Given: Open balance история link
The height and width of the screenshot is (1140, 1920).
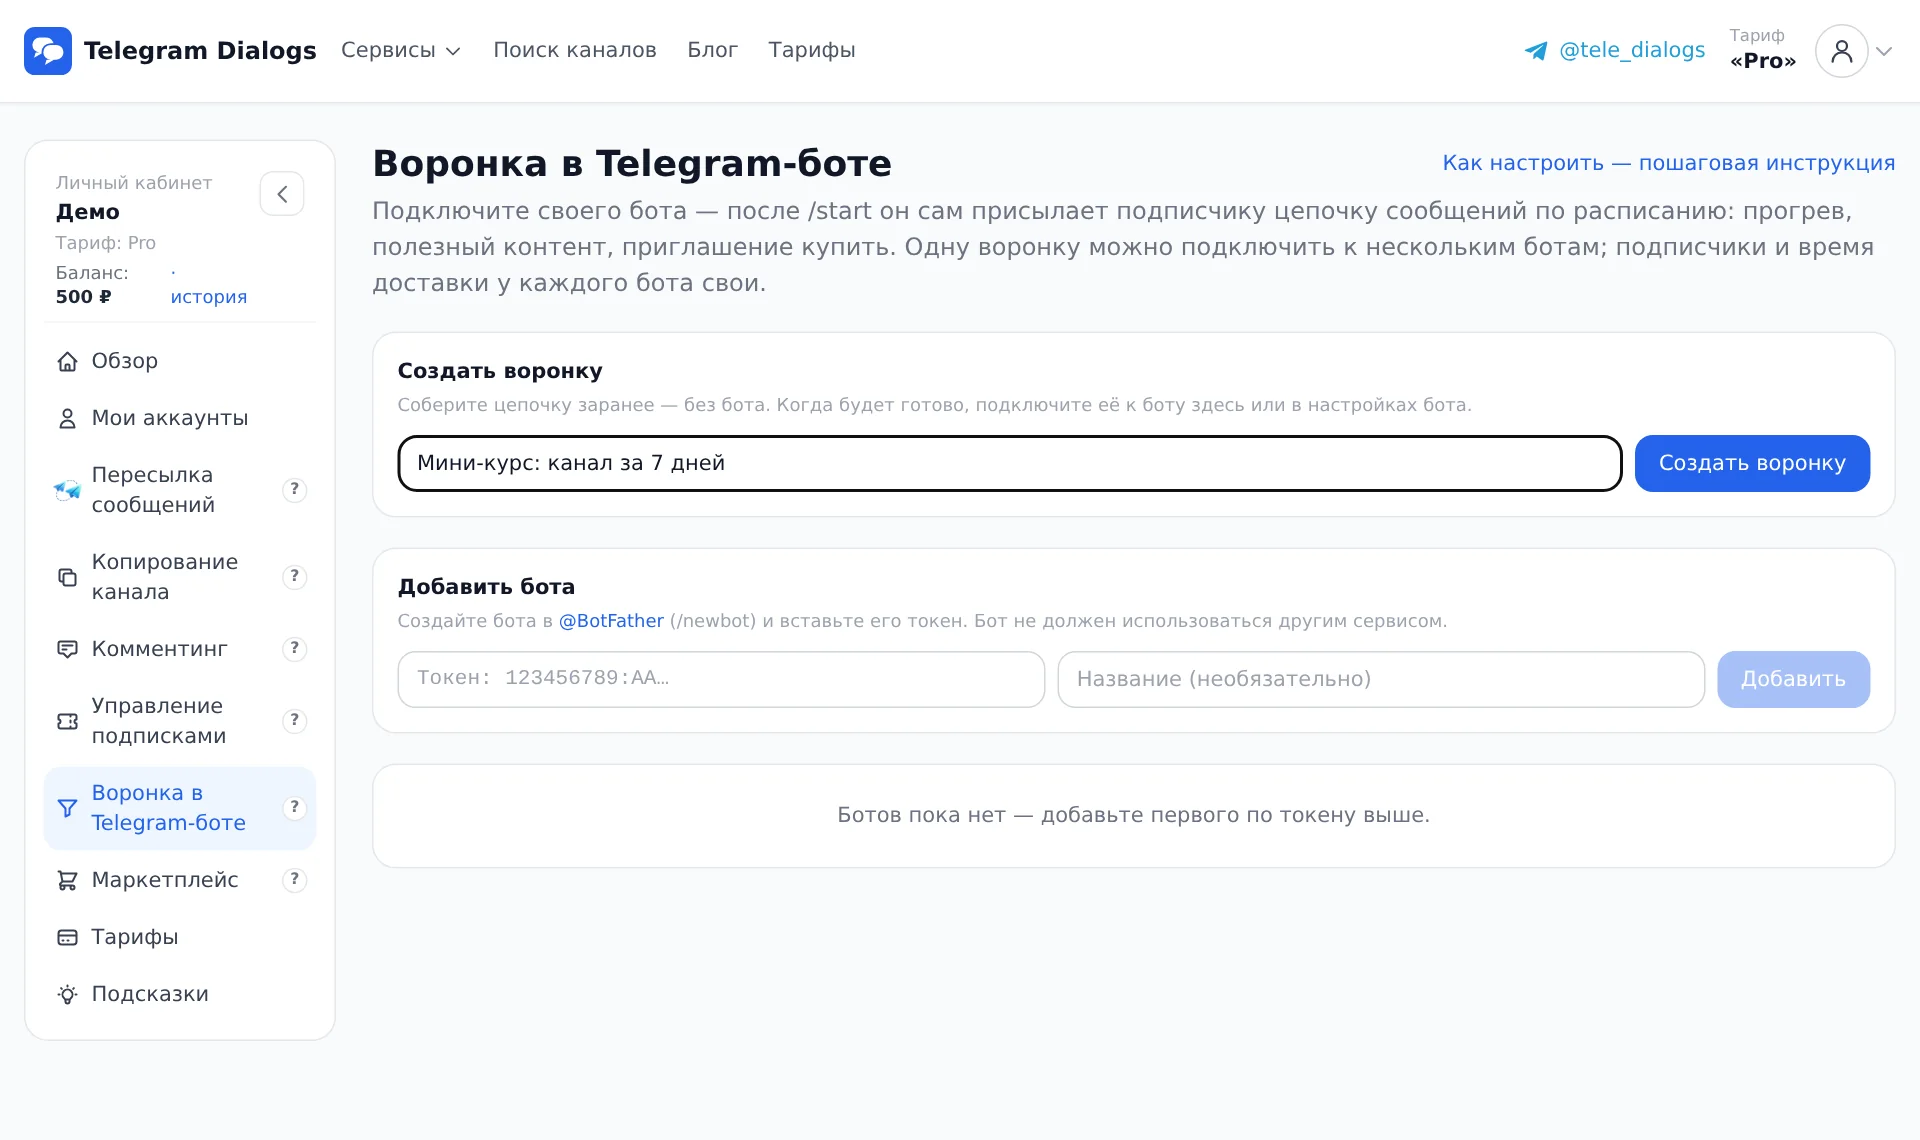Looking at the screenshot, I should click(208, 297).
